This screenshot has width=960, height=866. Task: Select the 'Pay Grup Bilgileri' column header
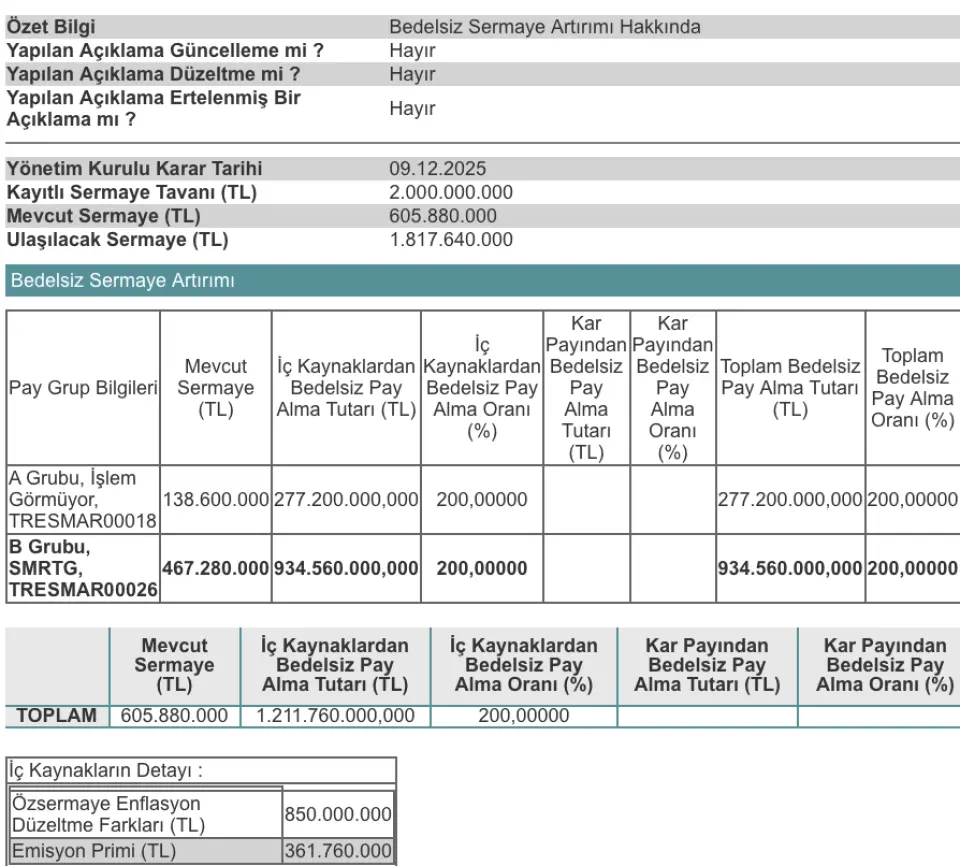pos(83,388)
